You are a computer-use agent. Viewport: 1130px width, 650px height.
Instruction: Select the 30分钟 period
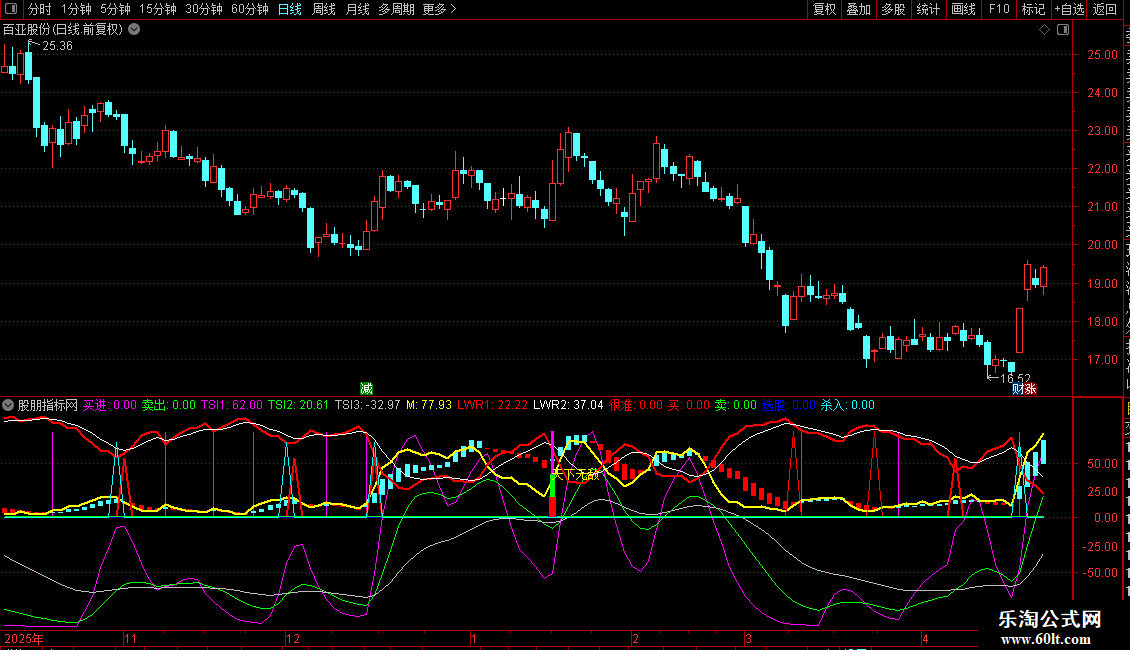(204, 9)
